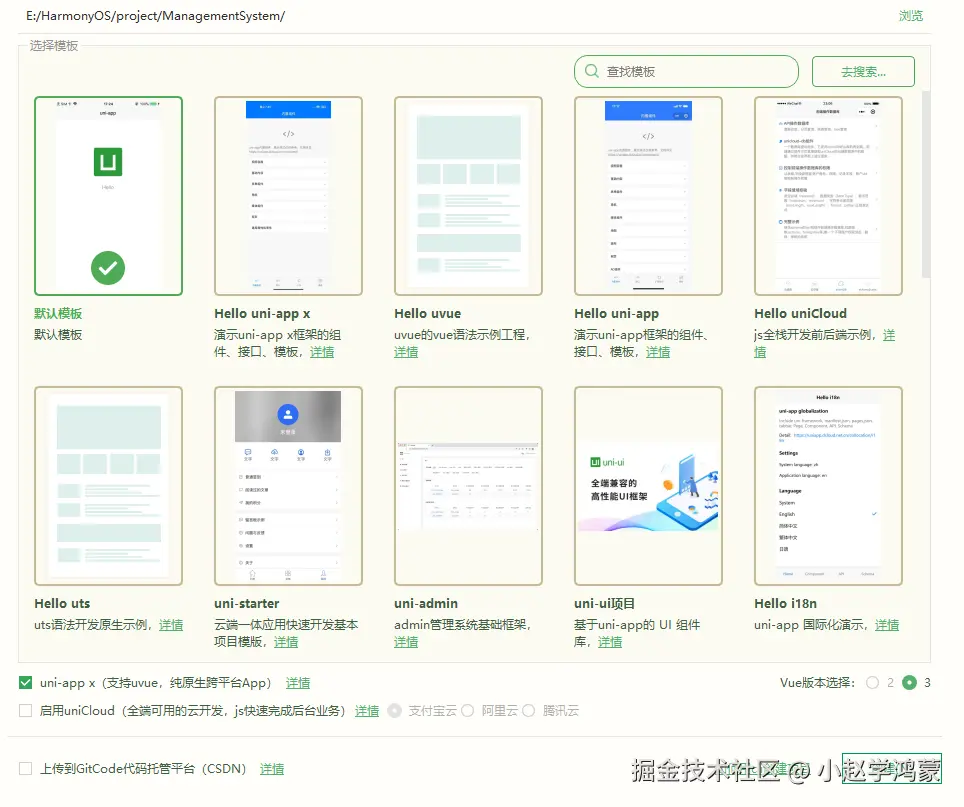This screenshot has width=964, height=807.
Task: Choose 腾讯云 radio option
Action: (x=529, y=711)
